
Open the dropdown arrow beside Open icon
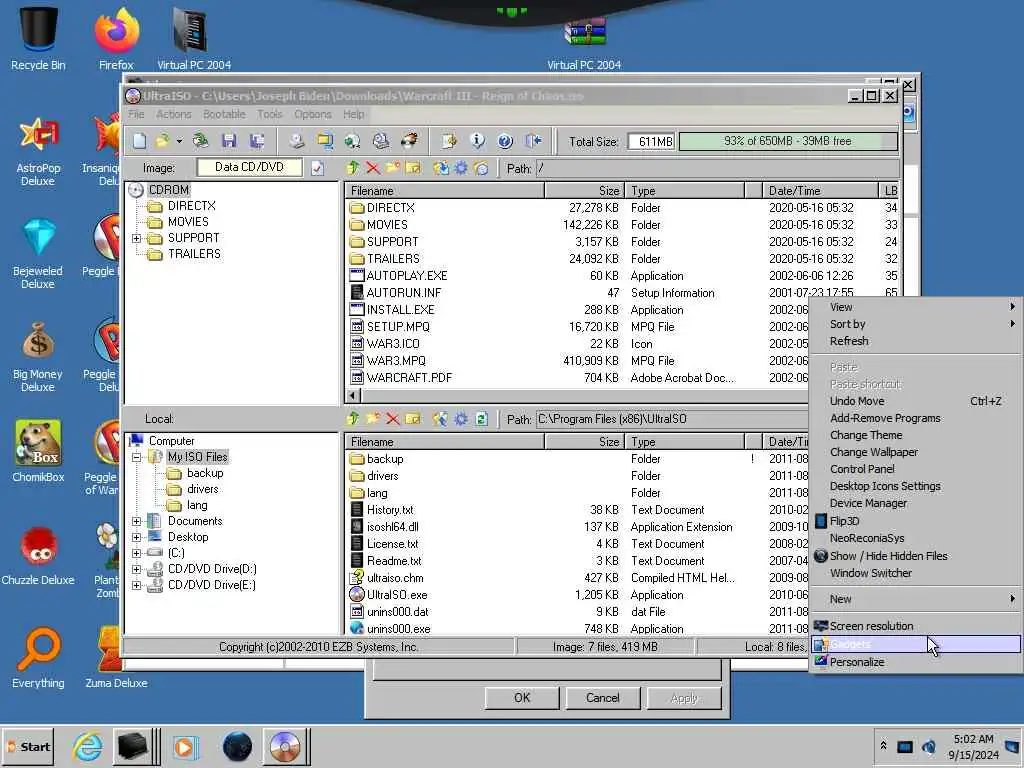coord(179,141)
